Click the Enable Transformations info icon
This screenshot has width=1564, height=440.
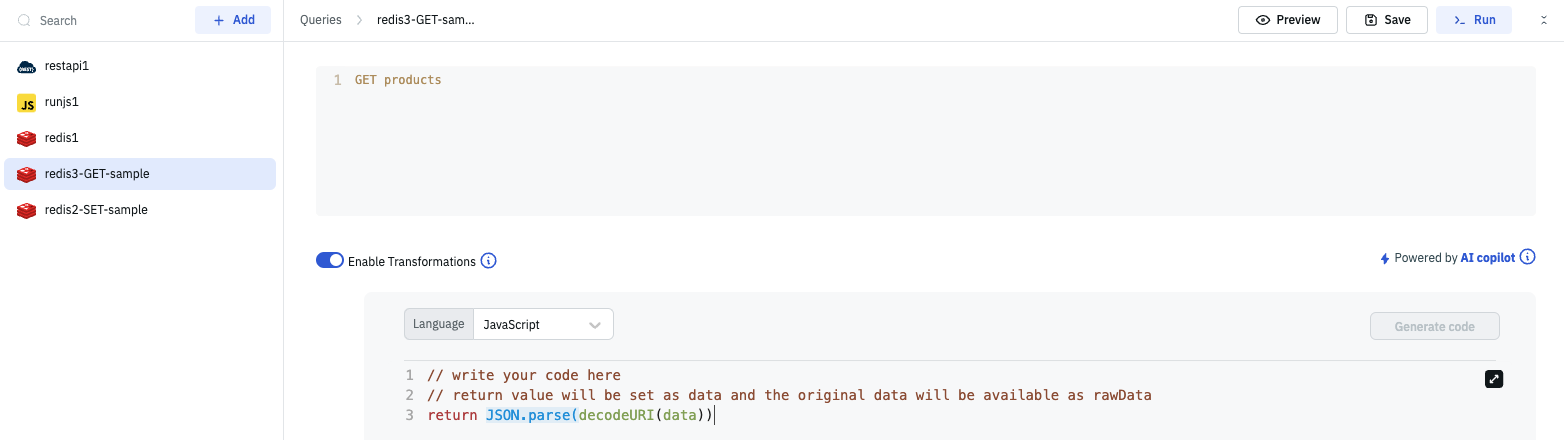489,261
